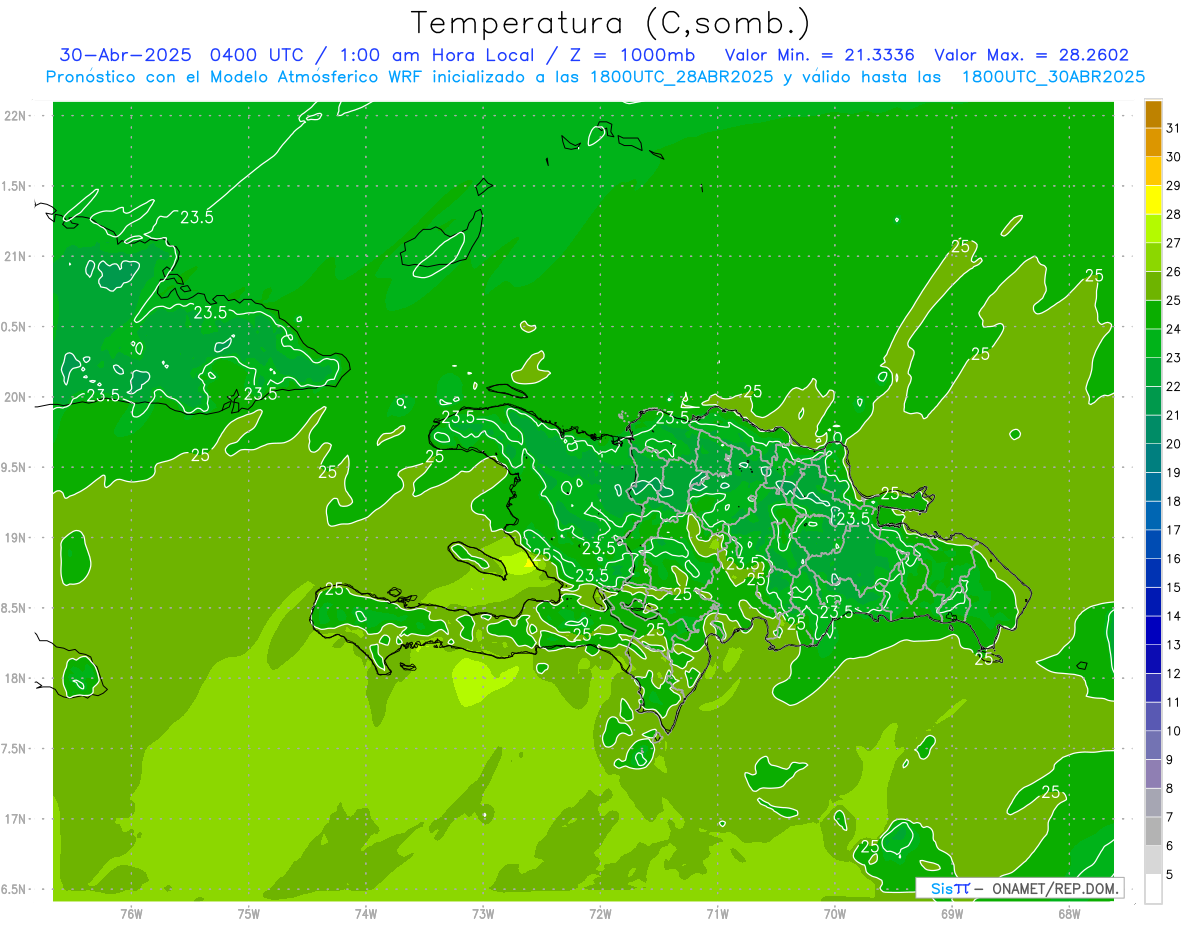1200x927 pixels.
Task: Click the legend value "22"
Action: click(1173, 386)
